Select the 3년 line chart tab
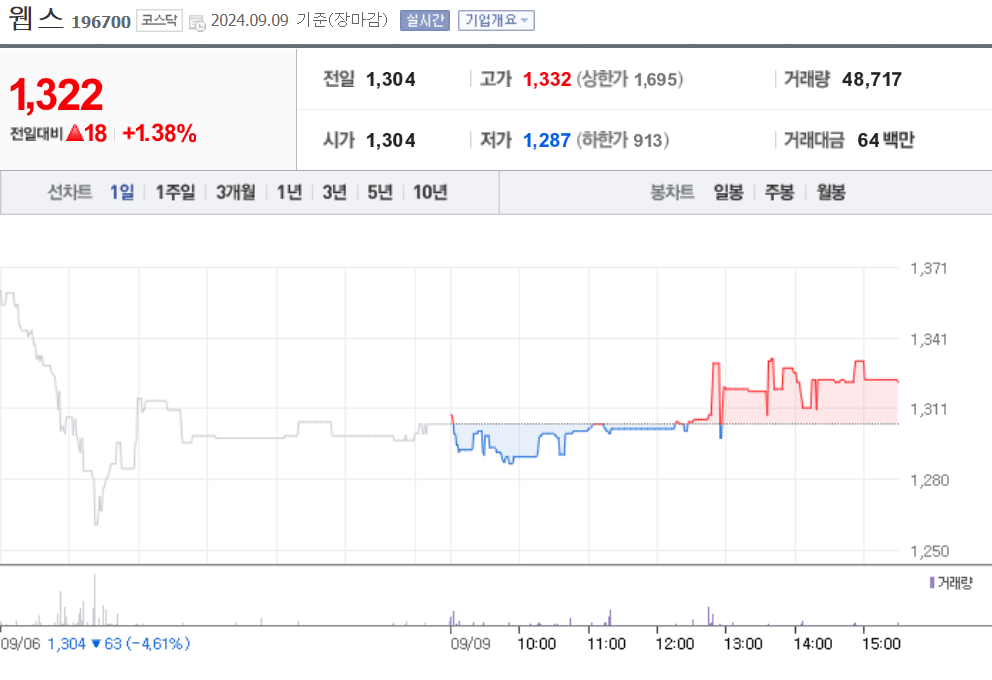Viewport: 992px width, 680px height. [335, 192]
